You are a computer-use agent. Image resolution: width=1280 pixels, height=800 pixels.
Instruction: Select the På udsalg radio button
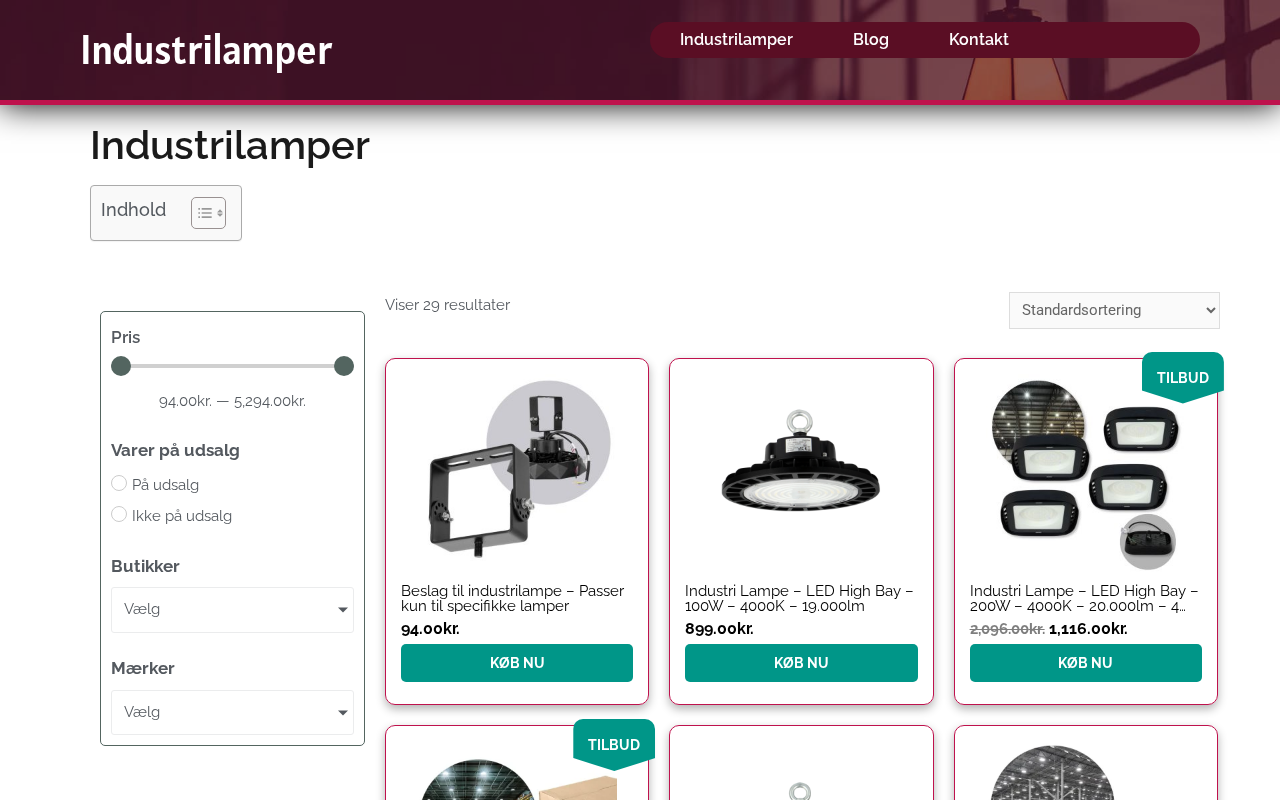(x=119, y=483)
